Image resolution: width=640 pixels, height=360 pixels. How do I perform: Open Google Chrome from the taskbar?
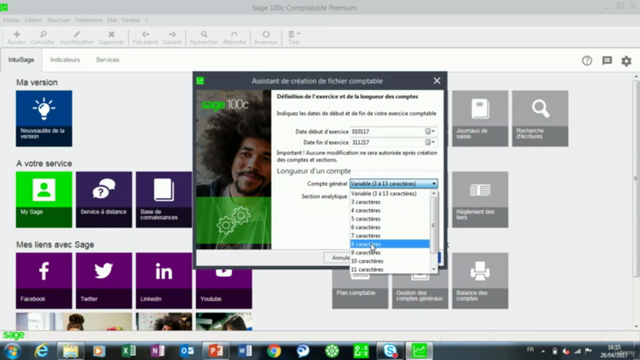[274, 351]
